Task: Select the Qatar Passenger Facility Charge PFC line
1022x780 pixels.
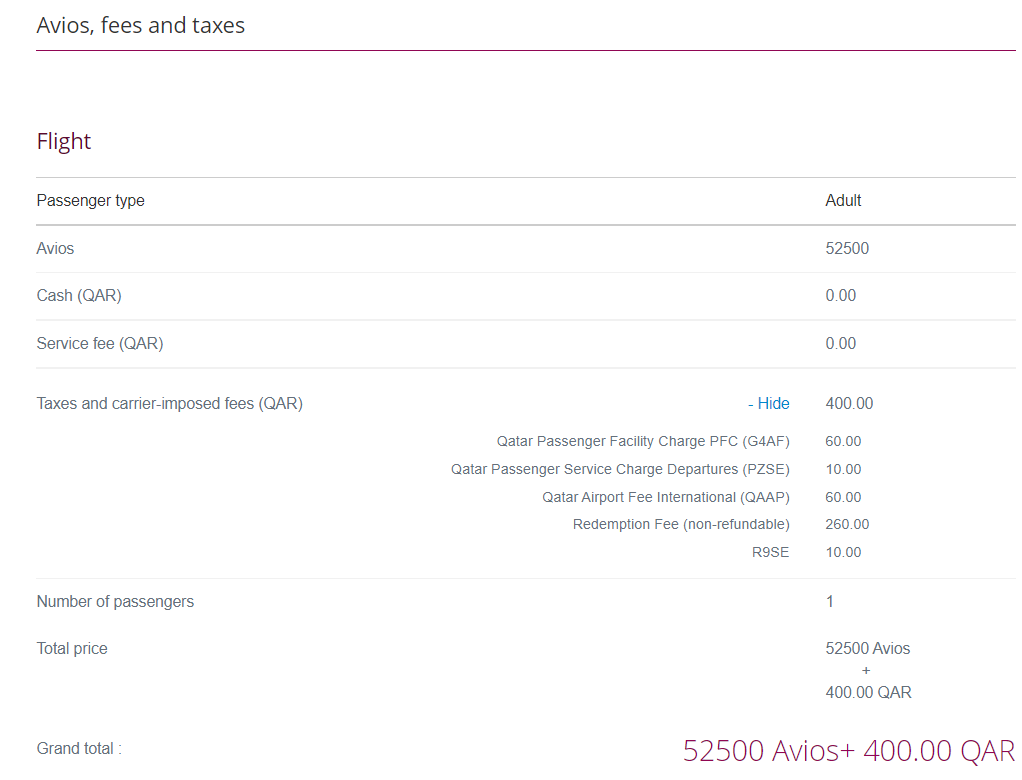Action: 643,441
